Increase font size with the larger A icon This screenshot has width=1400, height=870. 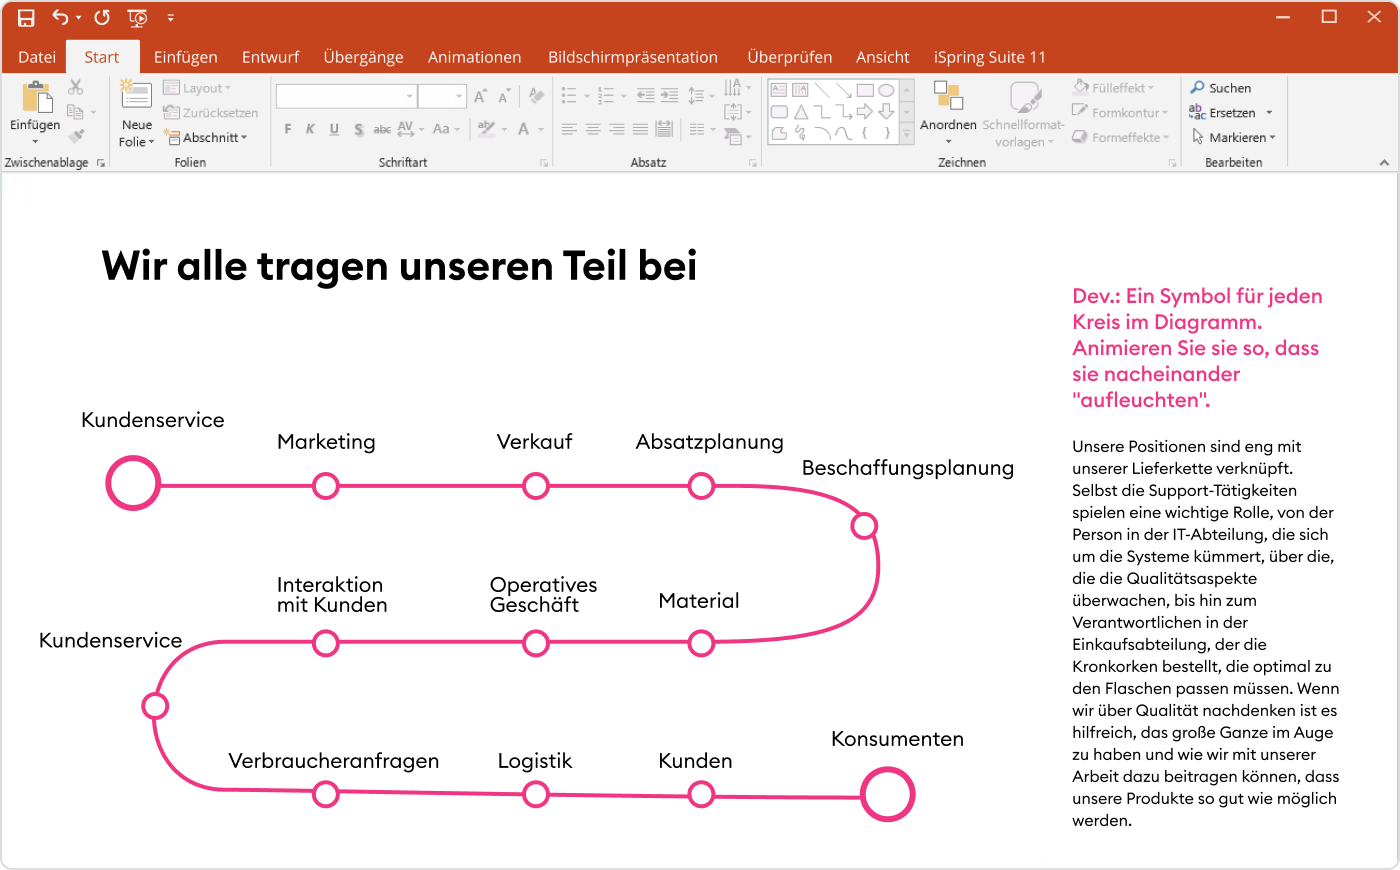[481, 96]
